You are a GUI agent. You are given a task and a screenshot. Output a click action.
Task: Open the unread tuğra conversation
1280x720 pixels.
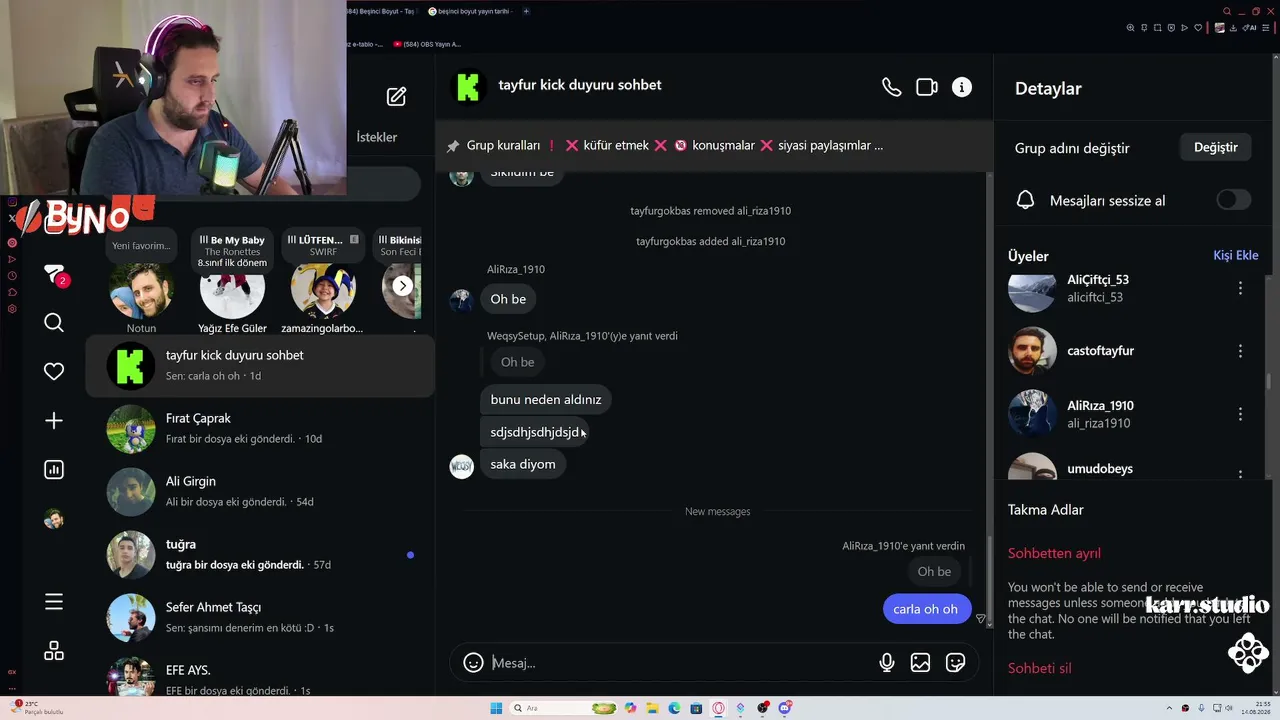pos(260,554)
